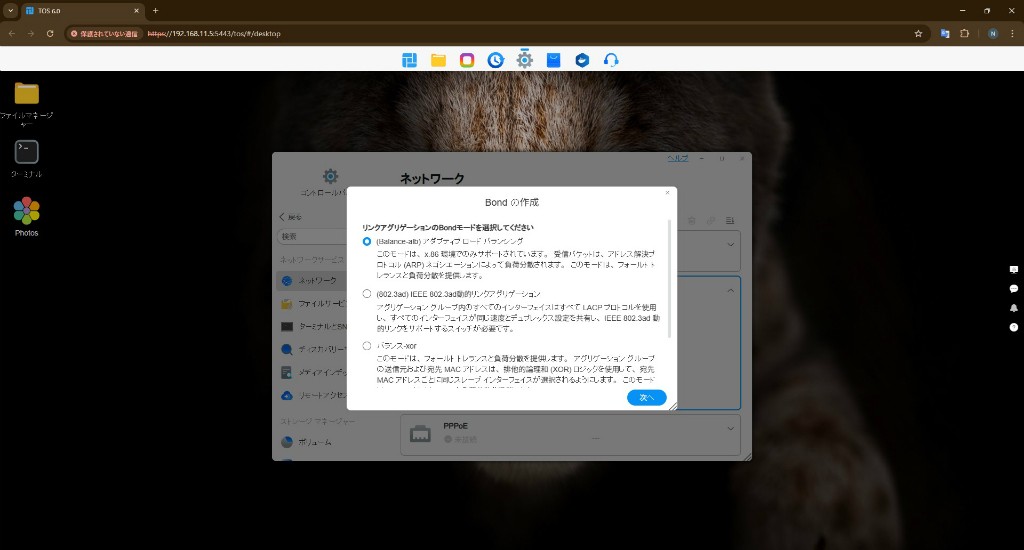
Task: Open the browser tab search dropdown arrow
Action: (10, 10)
